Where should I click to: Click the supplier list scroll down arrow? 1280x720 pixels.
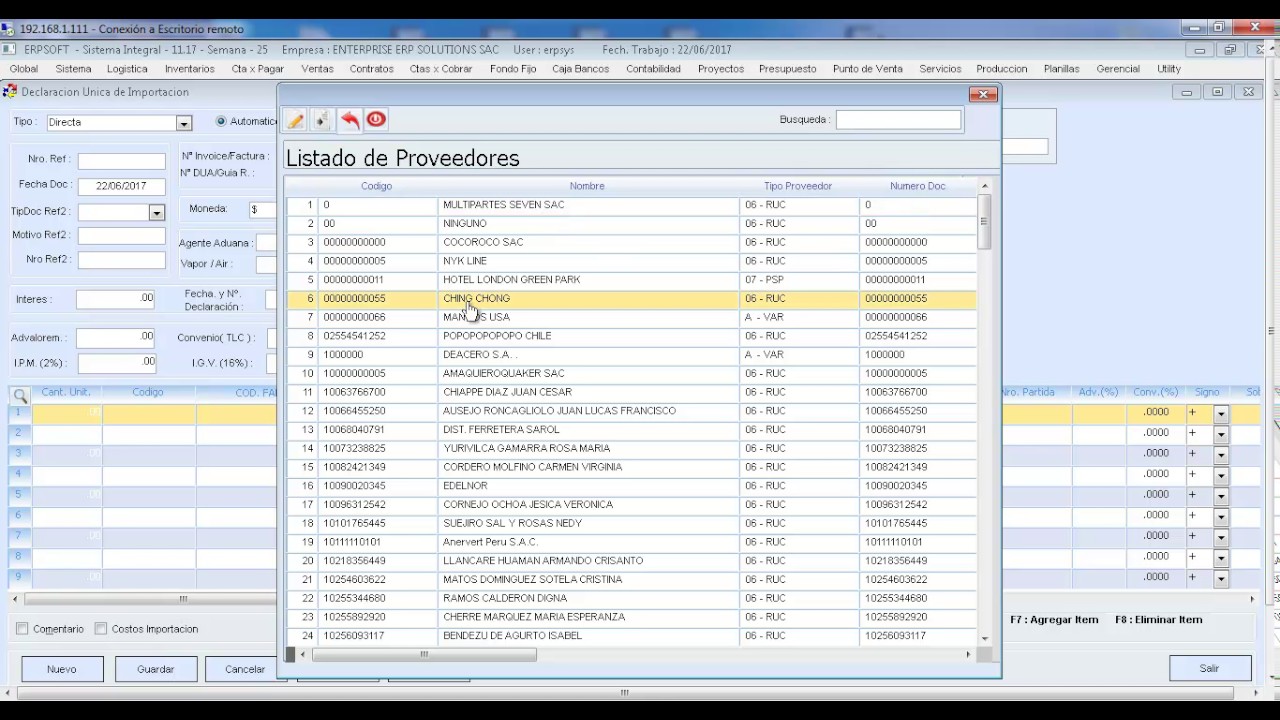[984, 639]
